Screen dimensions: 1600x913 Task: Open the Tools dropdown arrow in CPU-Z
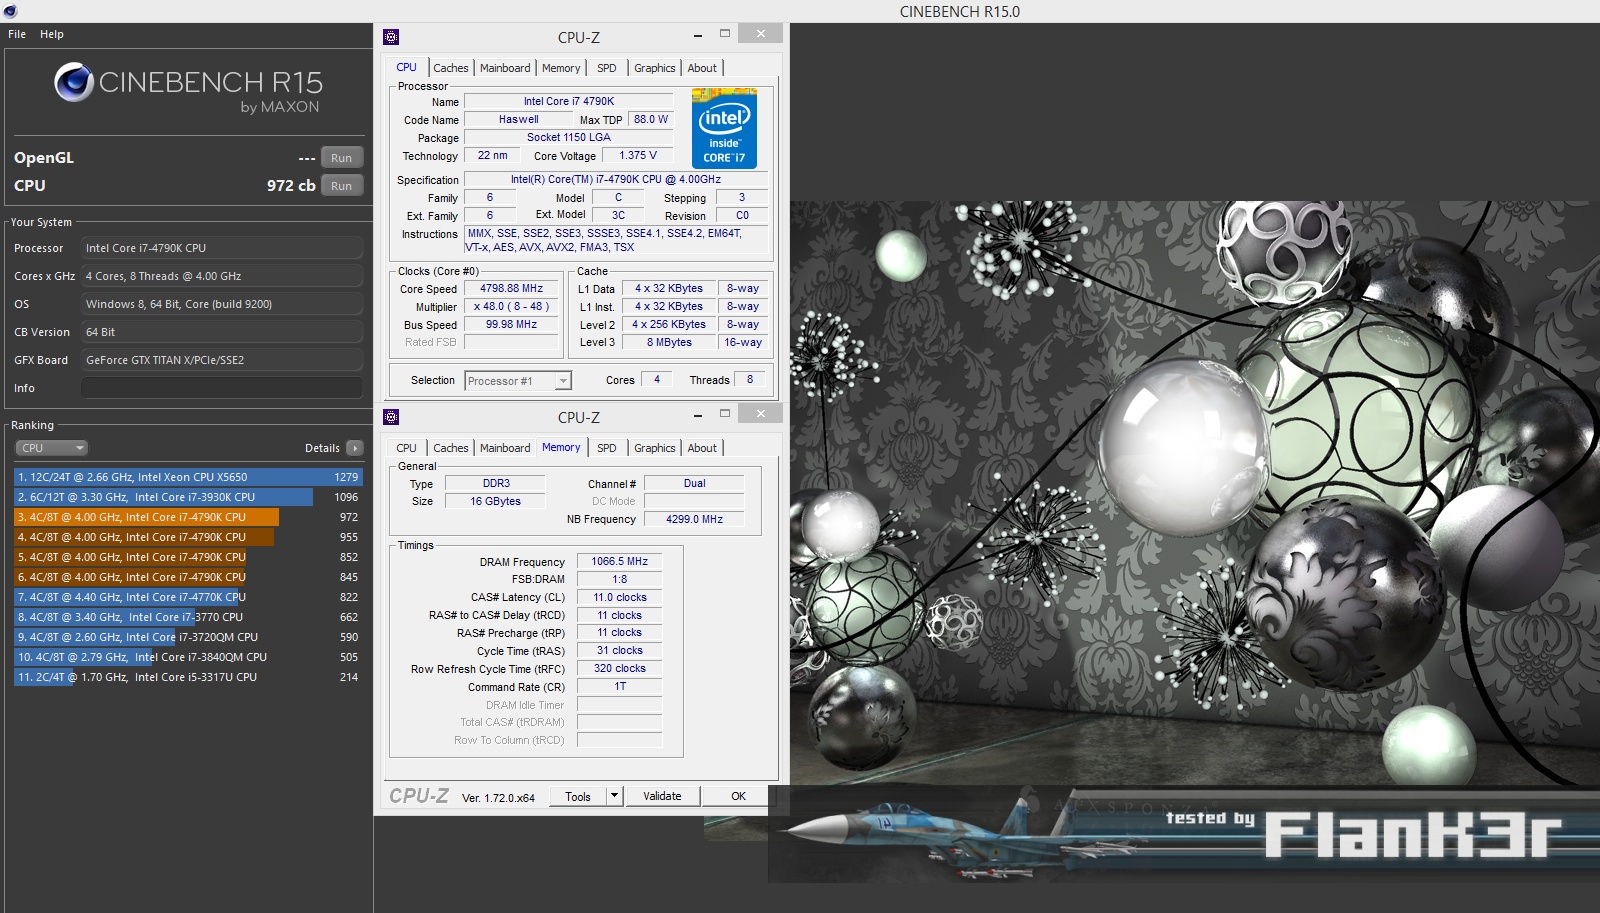click(x=614, y=796)
